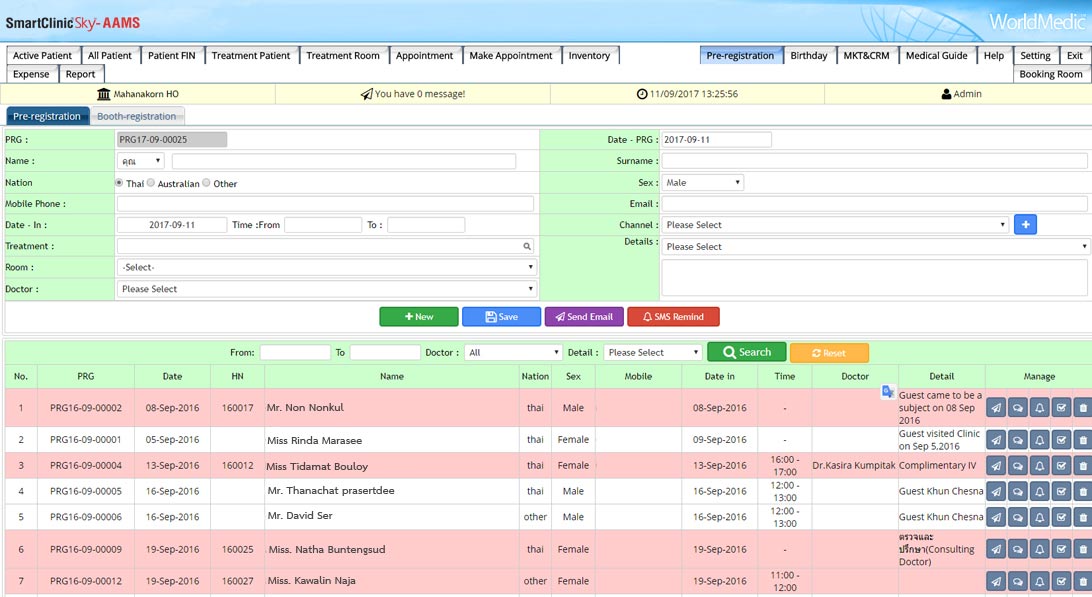Click bell reminder icon for Miss Tidamat Bouloy
This screenshot has height=597, width=1092.
pyautogui.click(x=1039, y=466)
